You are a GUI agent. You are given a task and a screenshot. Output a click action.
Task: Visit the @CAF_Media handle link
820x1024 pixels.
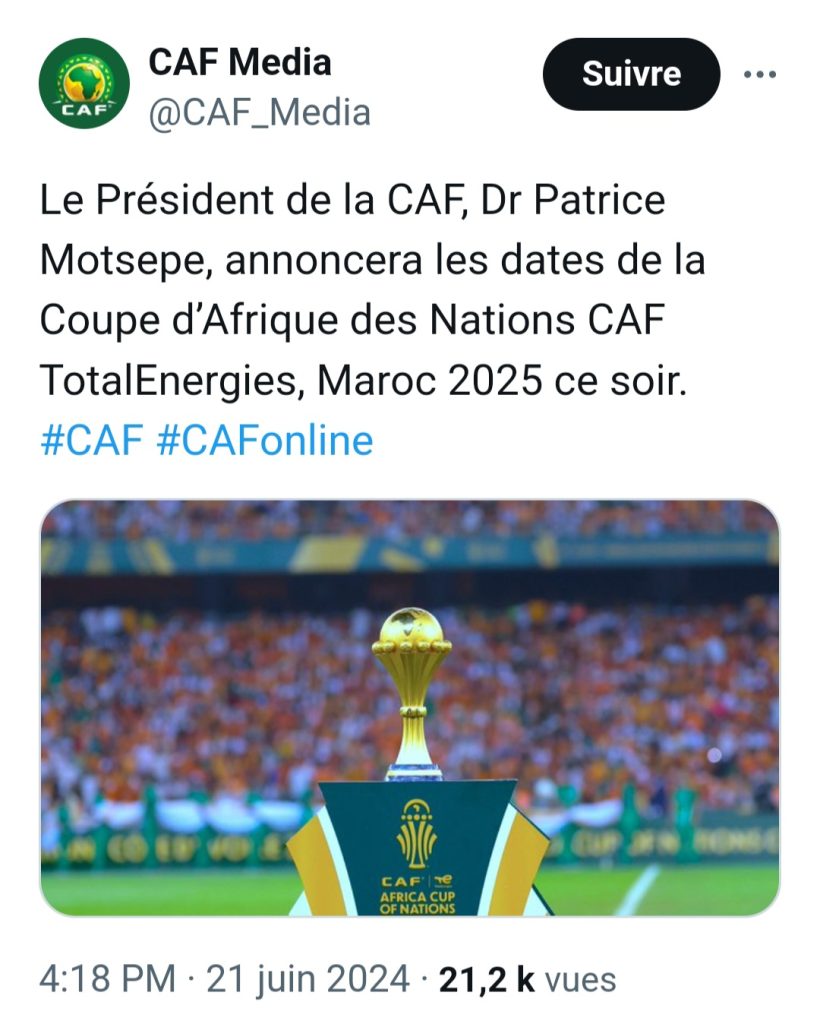(x=260, y=112)
